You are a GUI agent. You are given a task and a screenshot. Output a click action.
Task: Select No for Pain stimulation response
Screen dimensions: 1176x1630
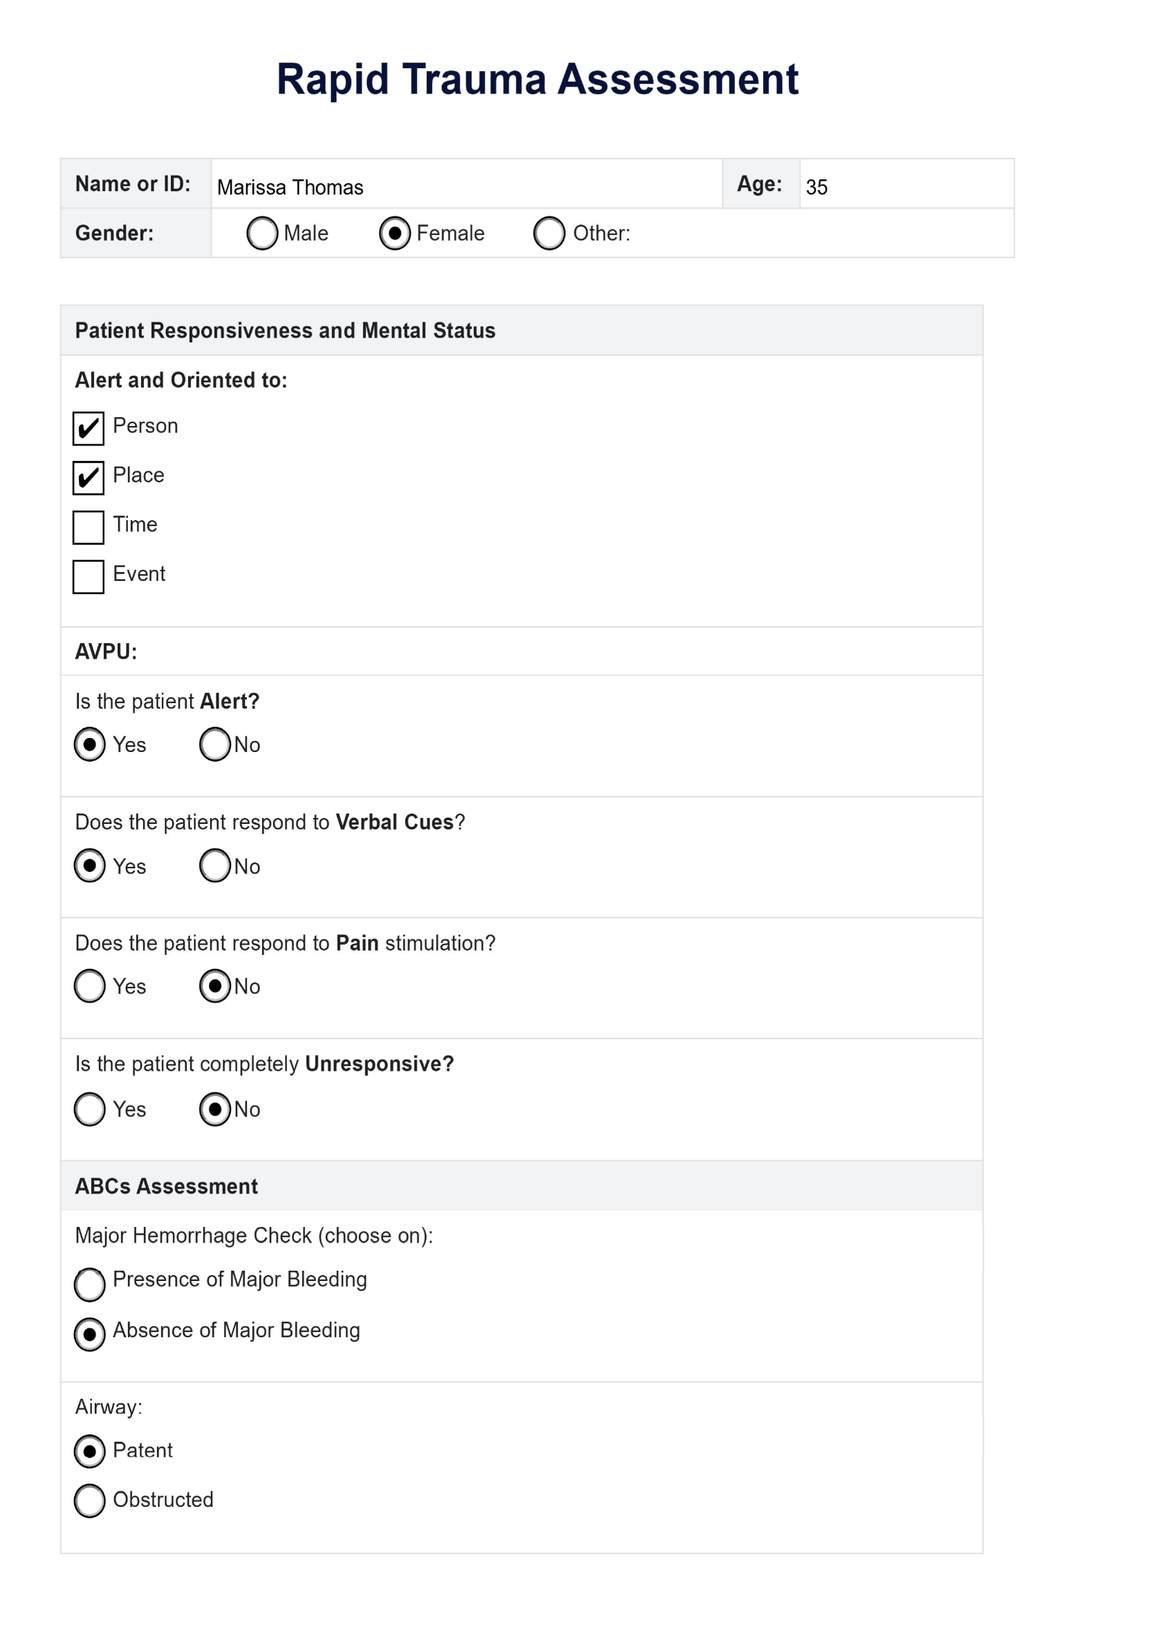(x=215, y=987)
